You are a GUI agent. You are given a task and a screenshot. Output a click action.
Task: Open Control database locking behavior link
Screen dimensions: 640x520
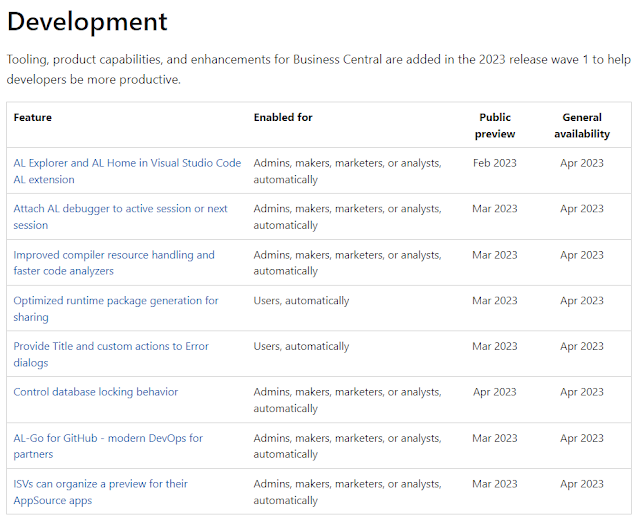(96, 392)
